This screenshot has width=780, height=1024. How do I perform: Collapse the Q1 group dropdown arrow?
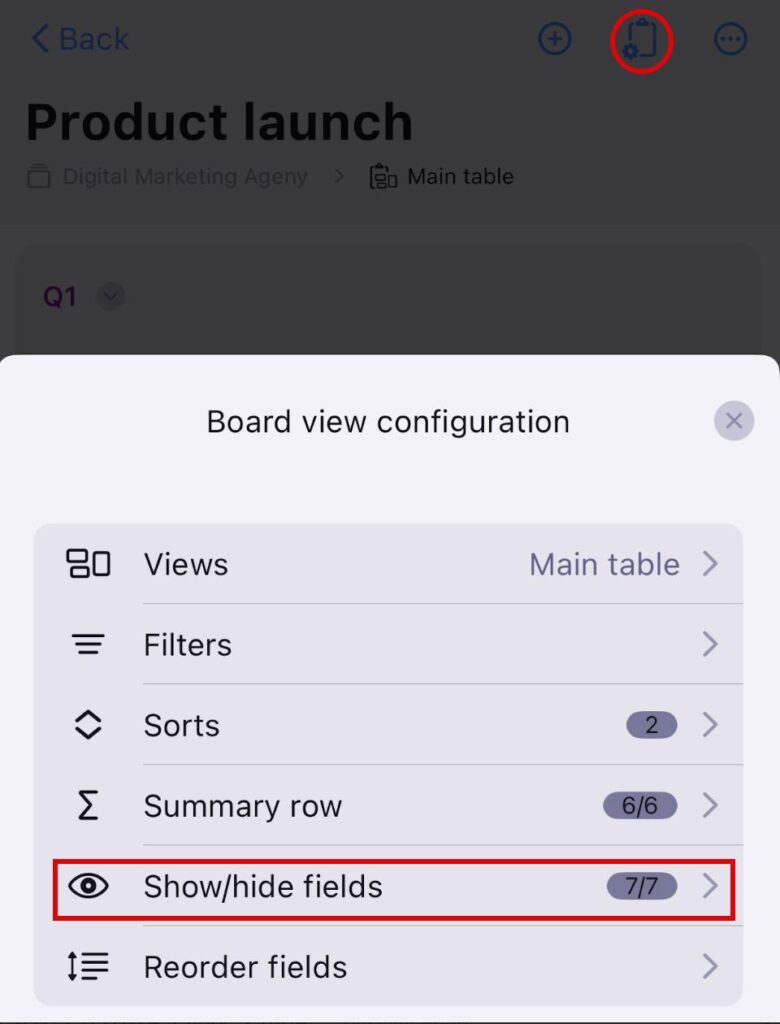pos(111,297)
